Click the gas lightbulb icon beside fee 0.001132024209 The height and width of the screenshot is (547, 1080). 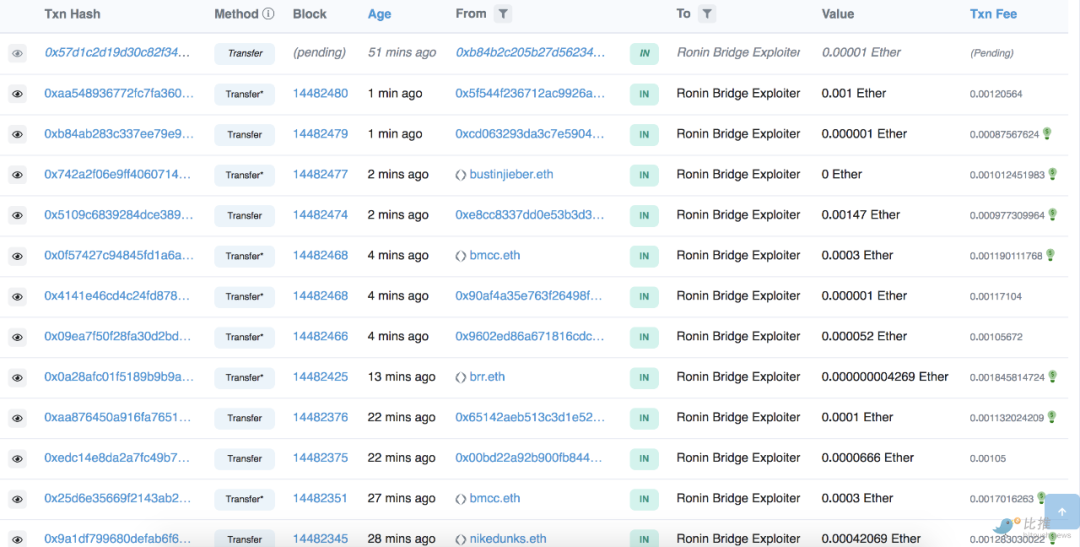click(1052, 417)
